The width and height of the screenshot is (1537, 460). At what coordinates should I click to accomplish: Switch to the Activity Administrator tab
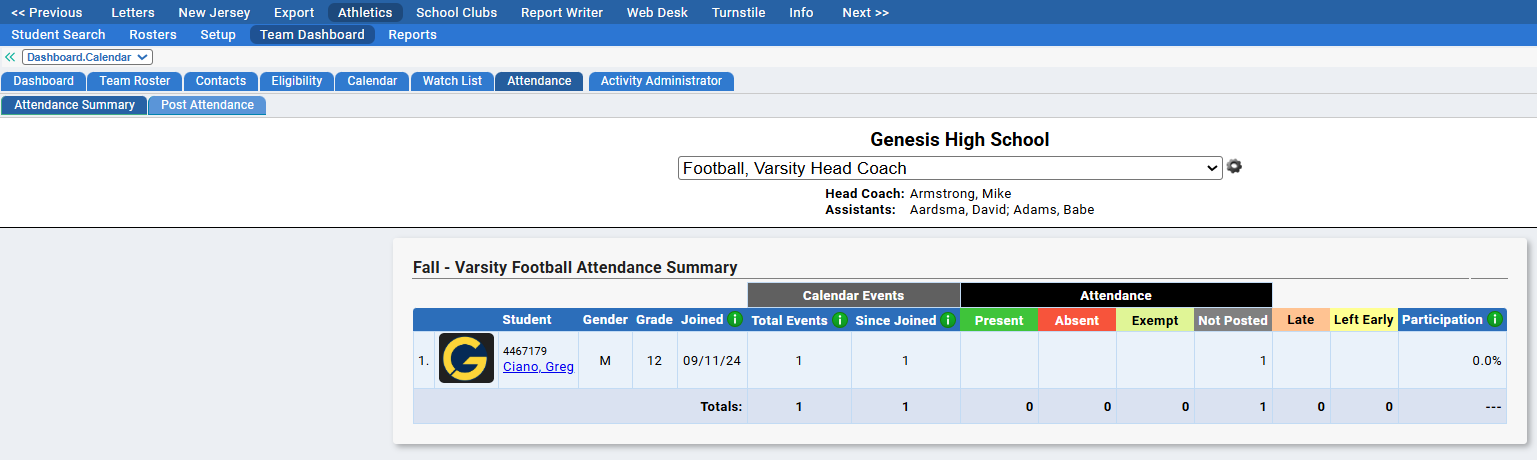pos(661,81)
